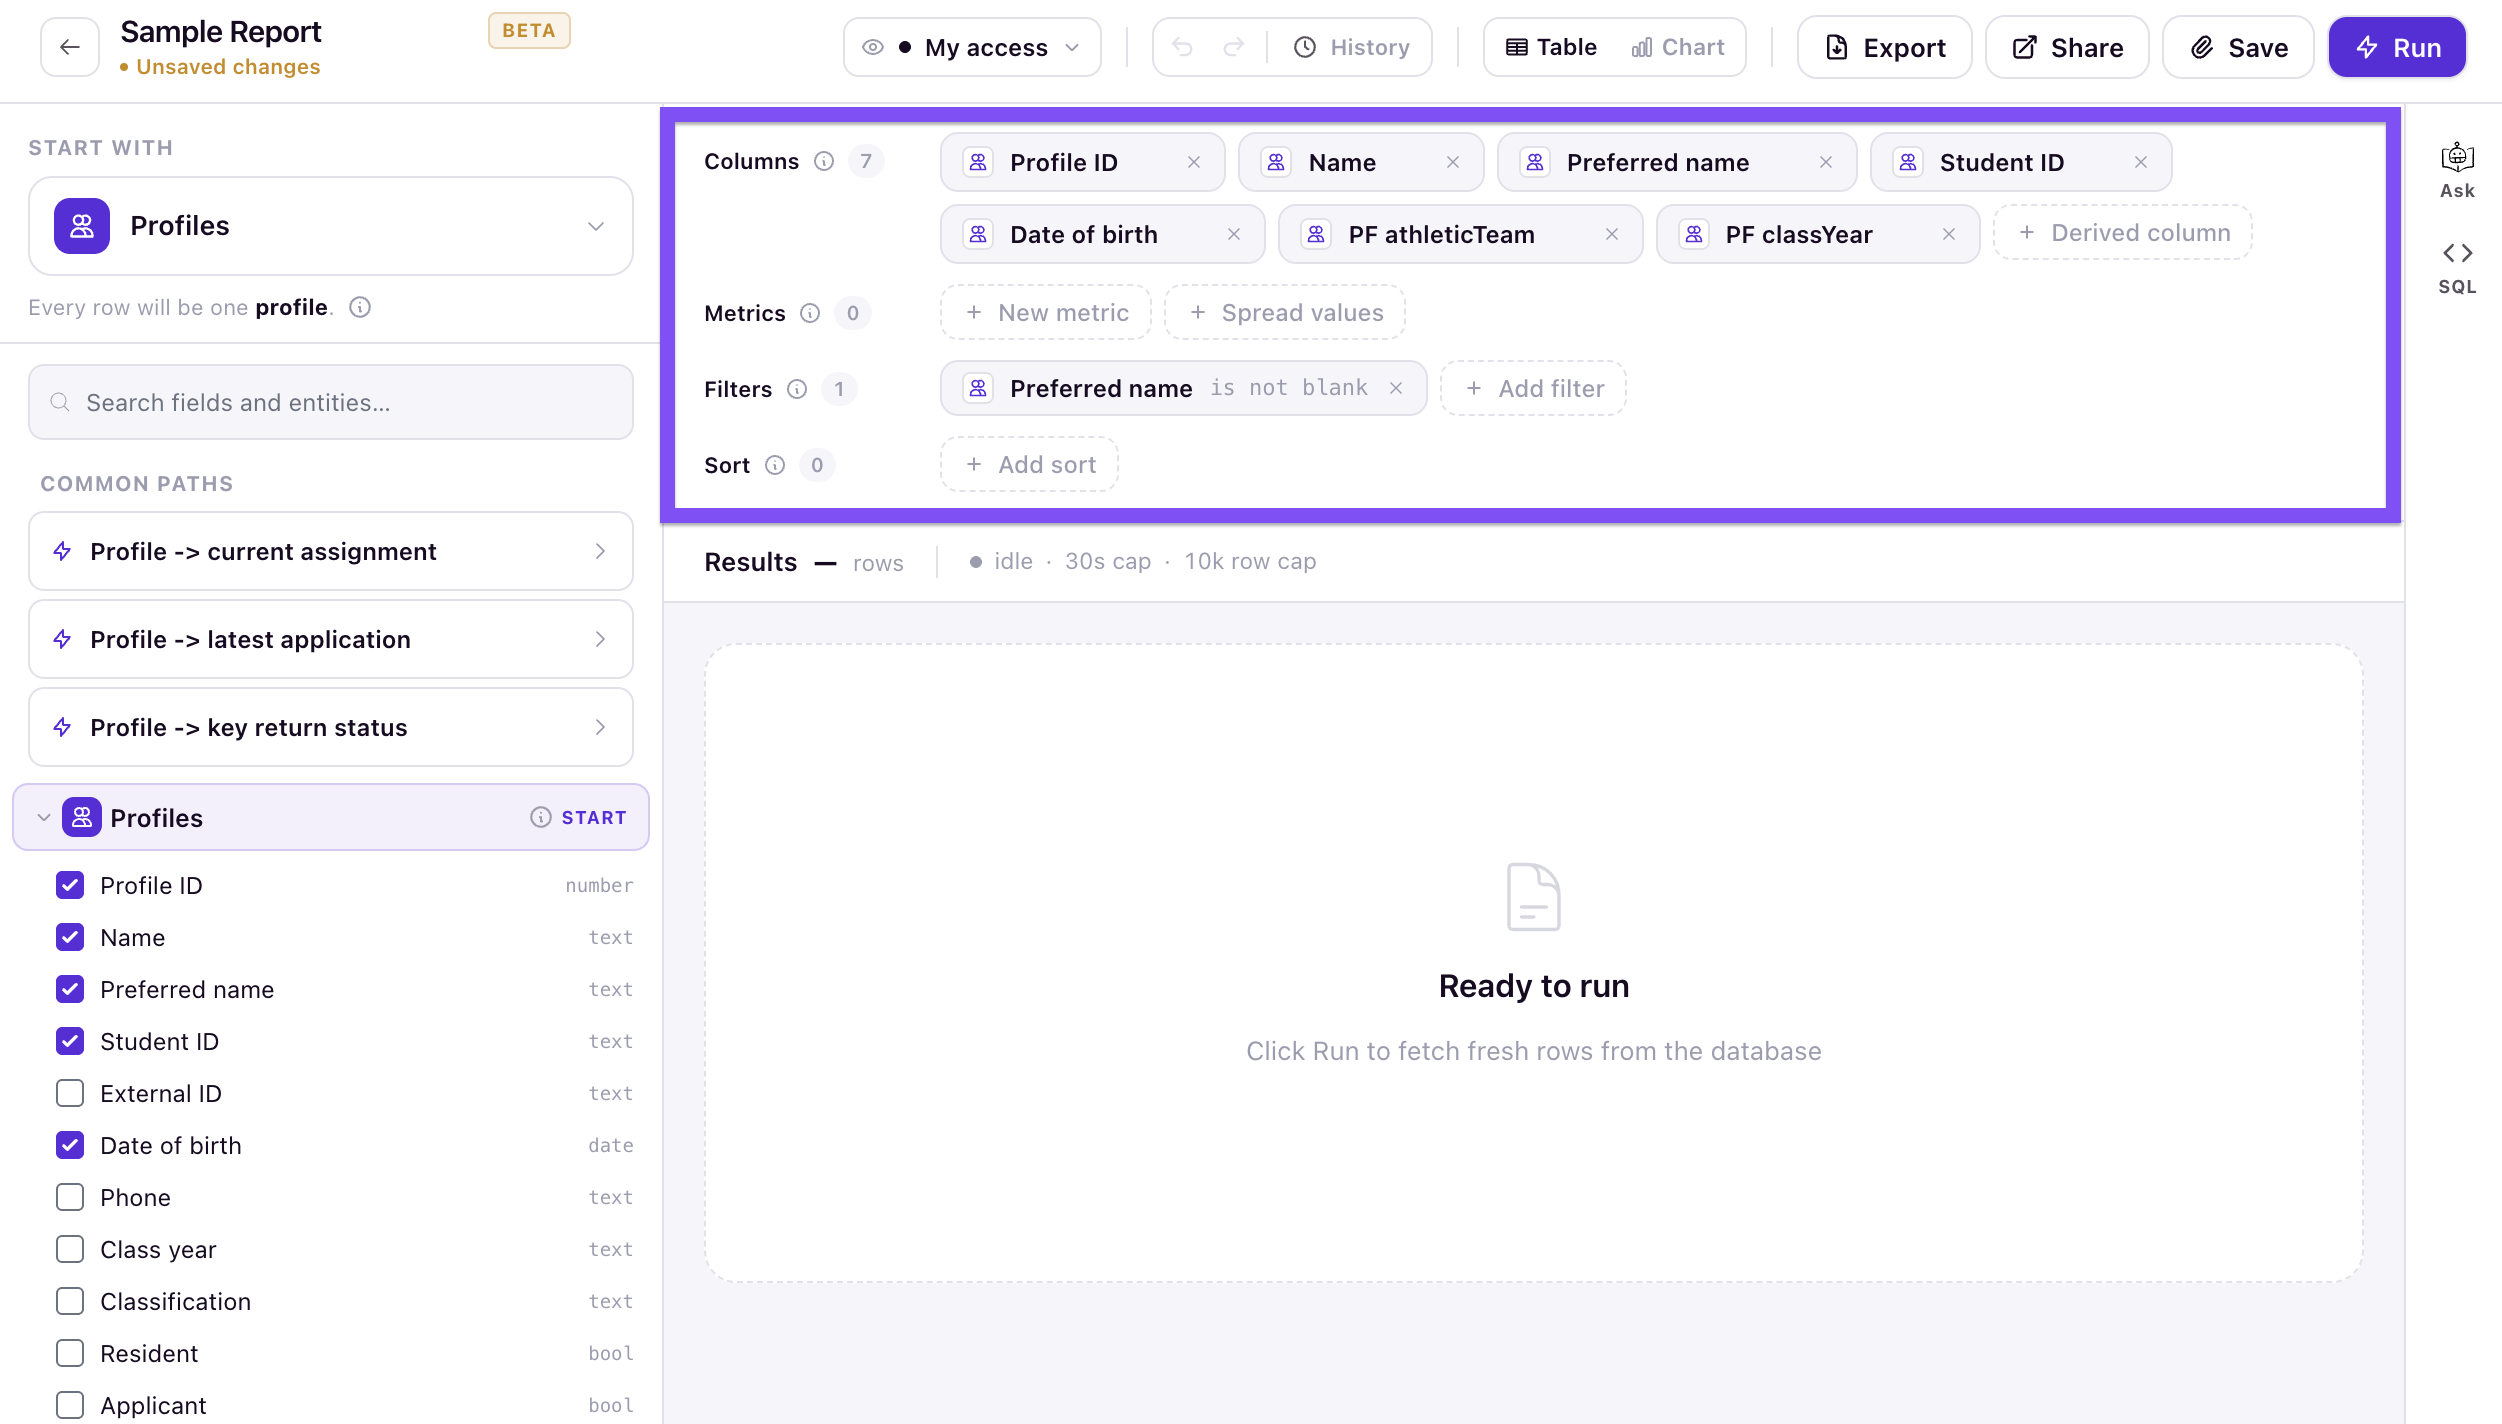Click the info icon next to Sort
Screen dimensions: 2502x1424
click(x=775, y=465)
